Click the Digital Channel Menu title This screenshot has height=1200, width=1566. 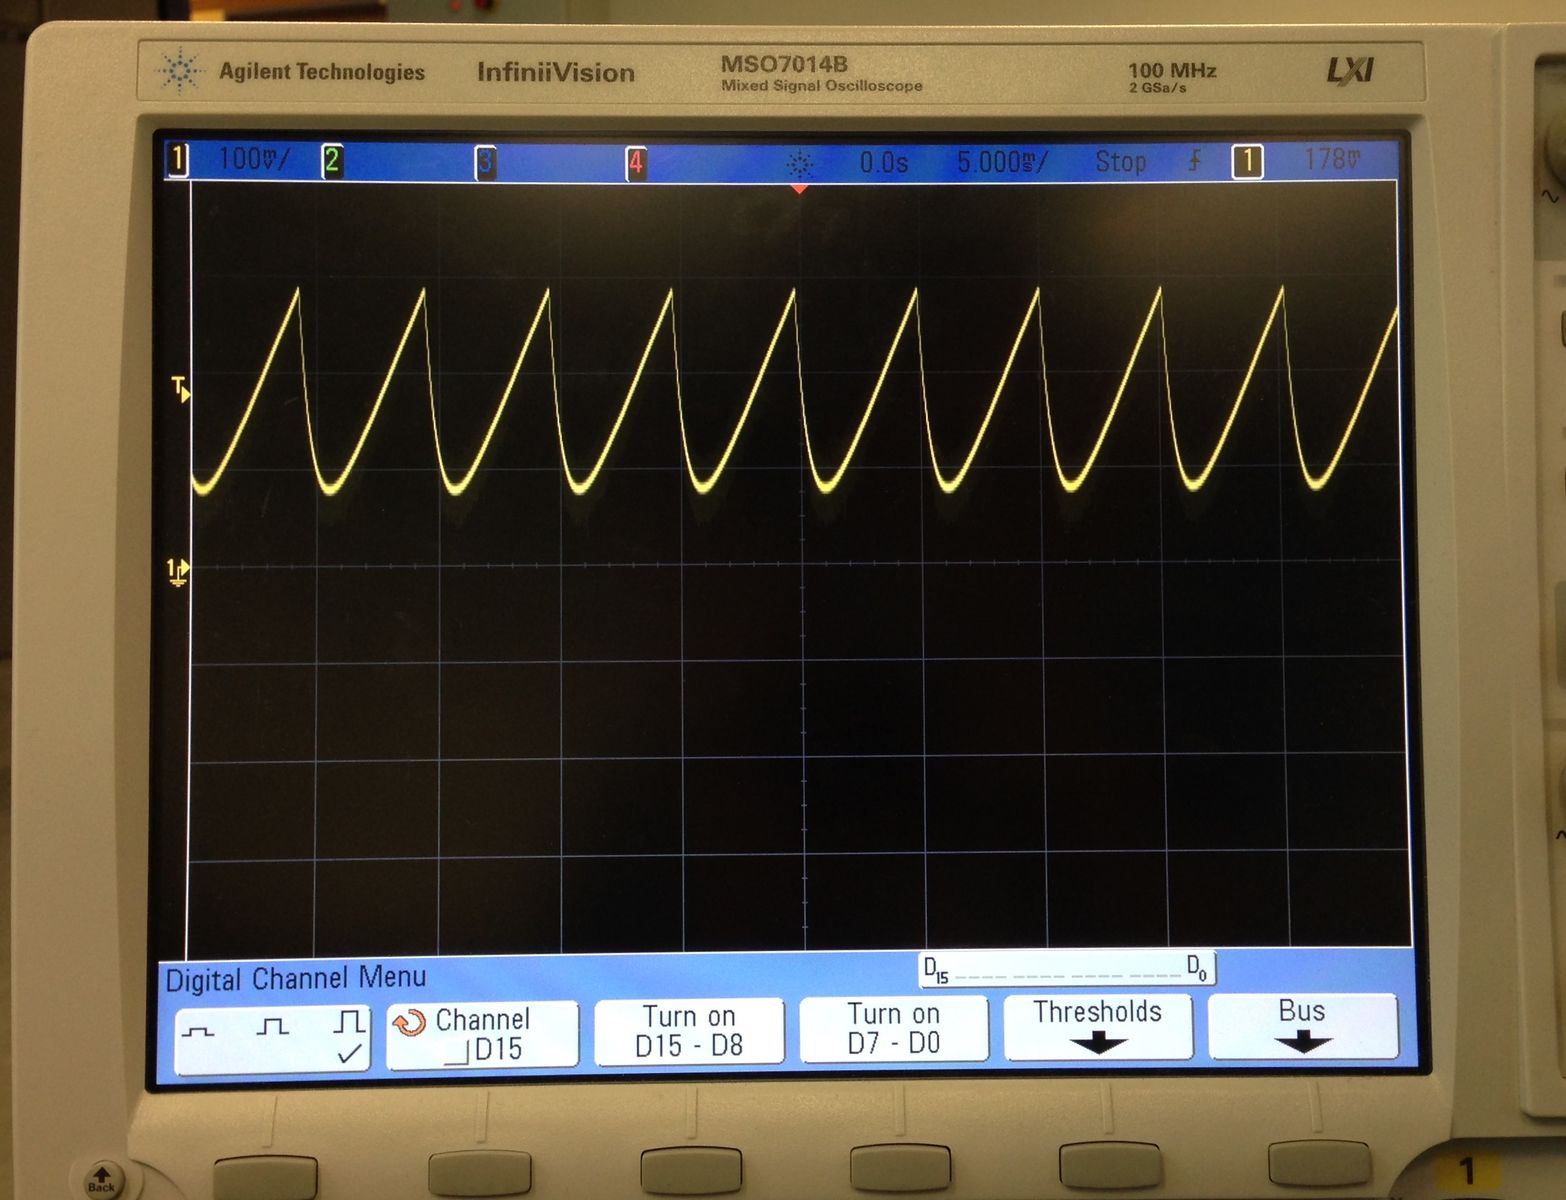pyautogui.click(x=296, y=978)
